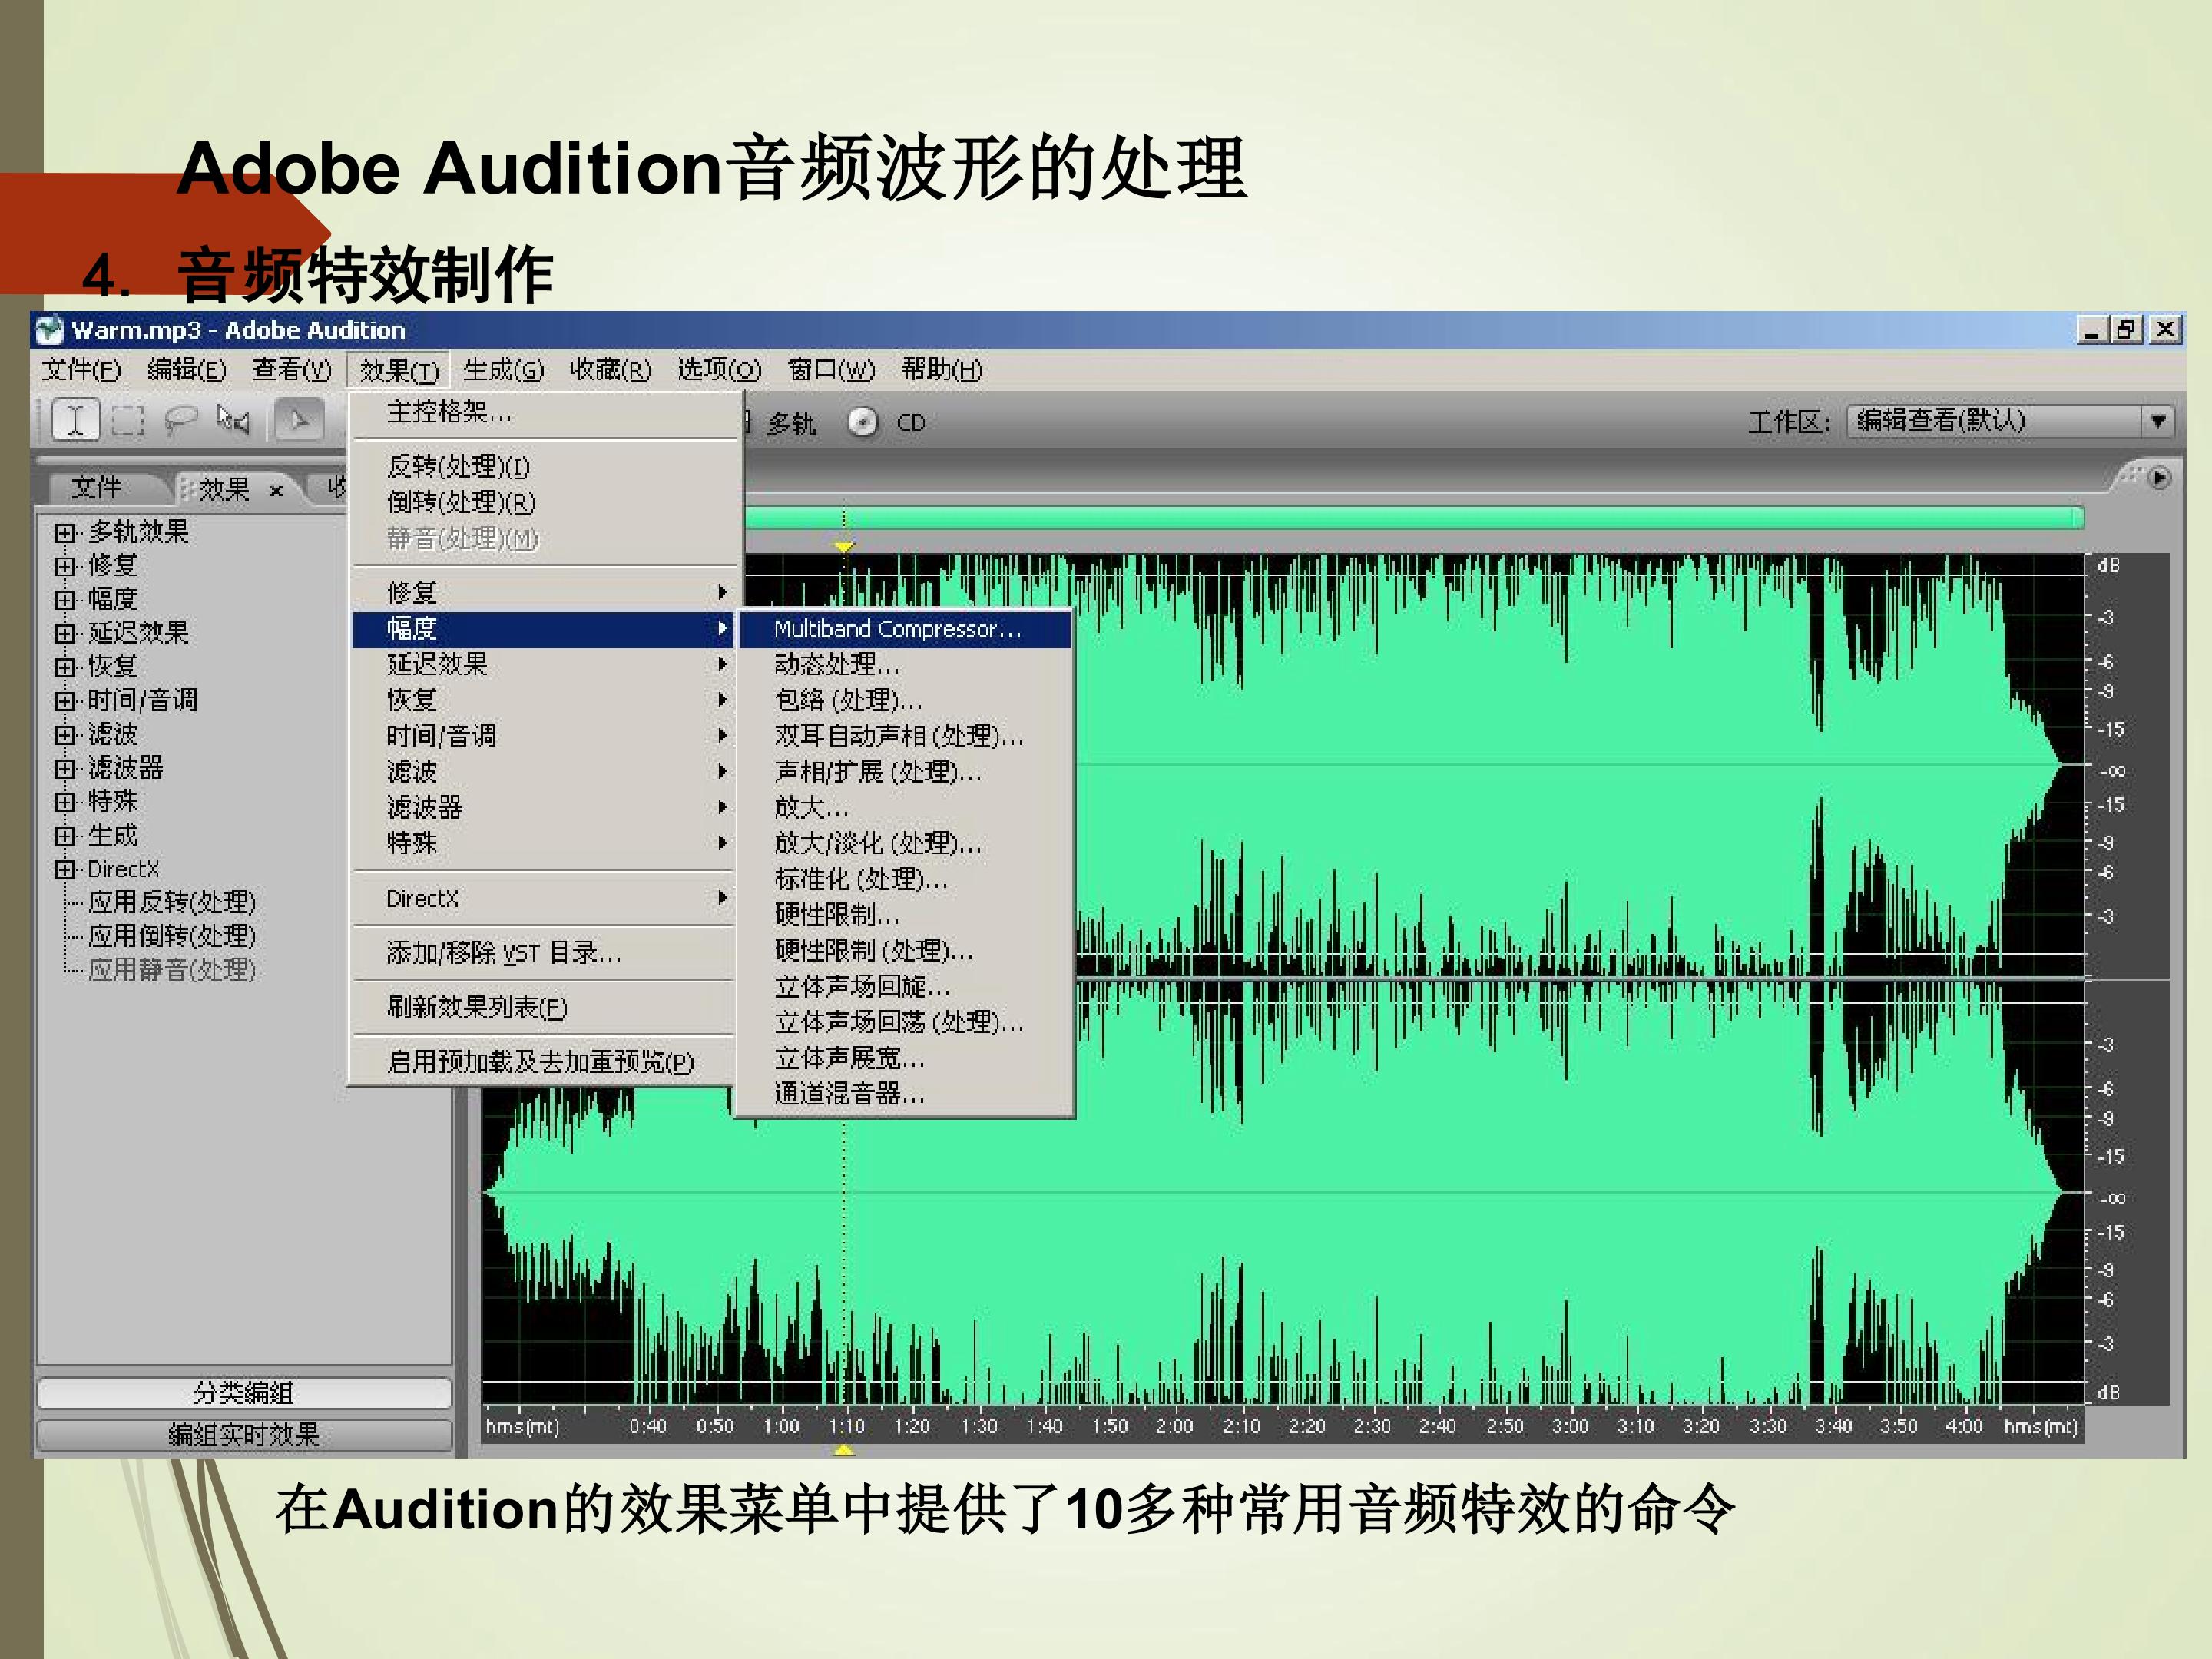Image resolution: width=2212 pixels, height=1659 pixels.
Task: Open the 文件(F) menu
Action: pos(81,370)
